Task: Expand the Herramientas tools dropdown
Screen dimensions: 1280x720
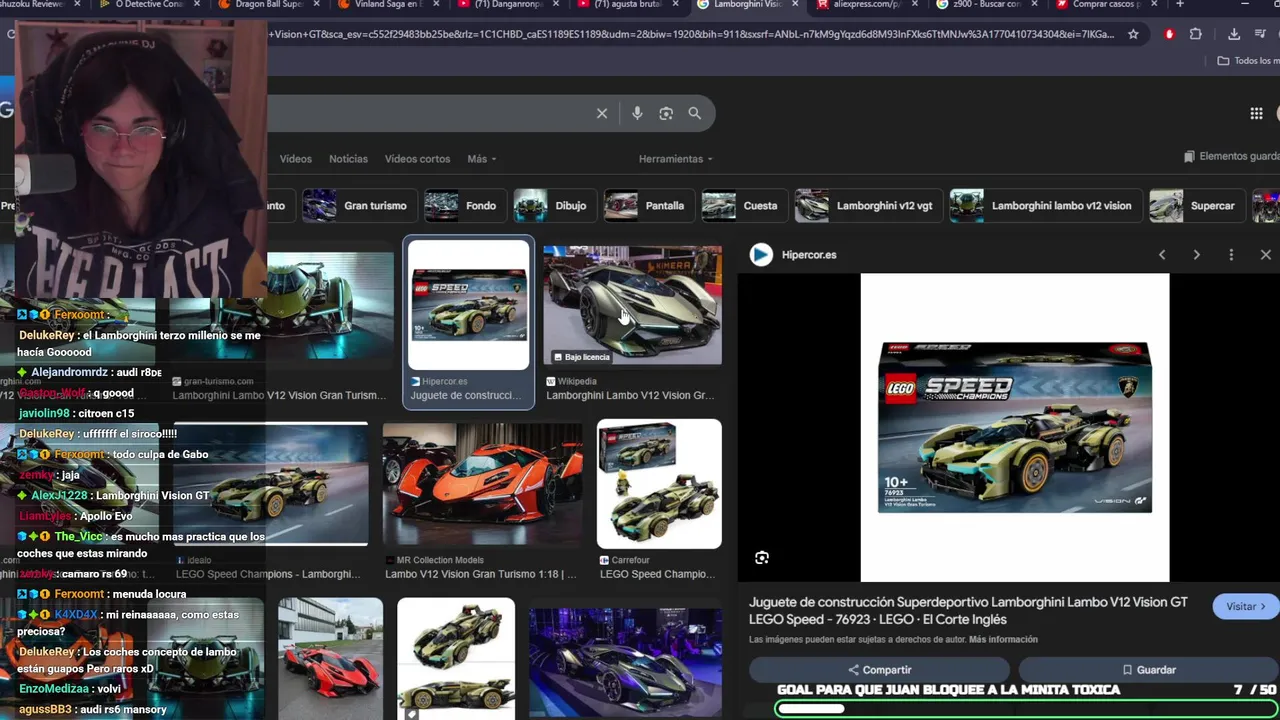Action: [x=676, y=159]
